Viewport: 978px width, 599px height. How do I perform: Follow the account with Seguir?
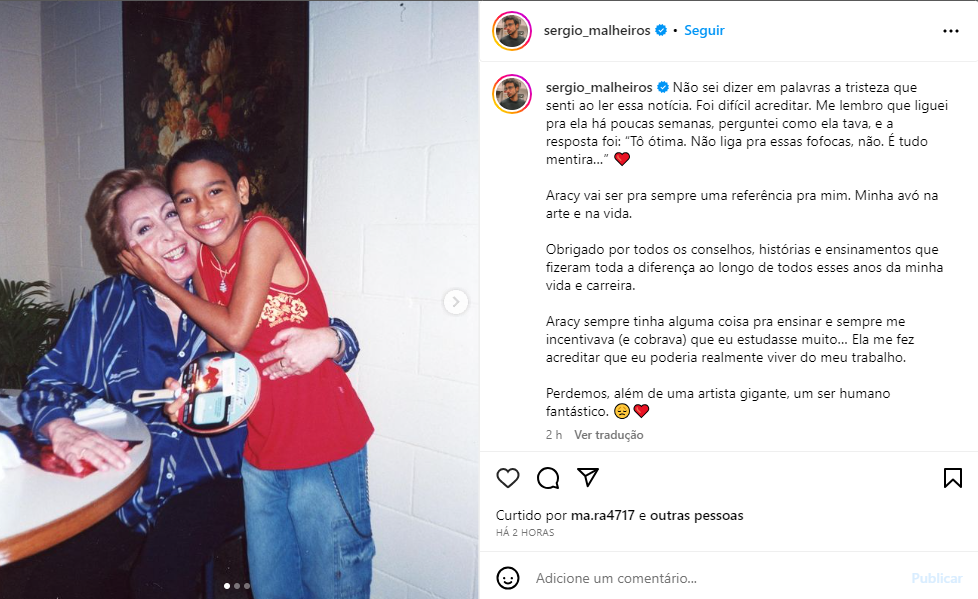tap(704, 30)
